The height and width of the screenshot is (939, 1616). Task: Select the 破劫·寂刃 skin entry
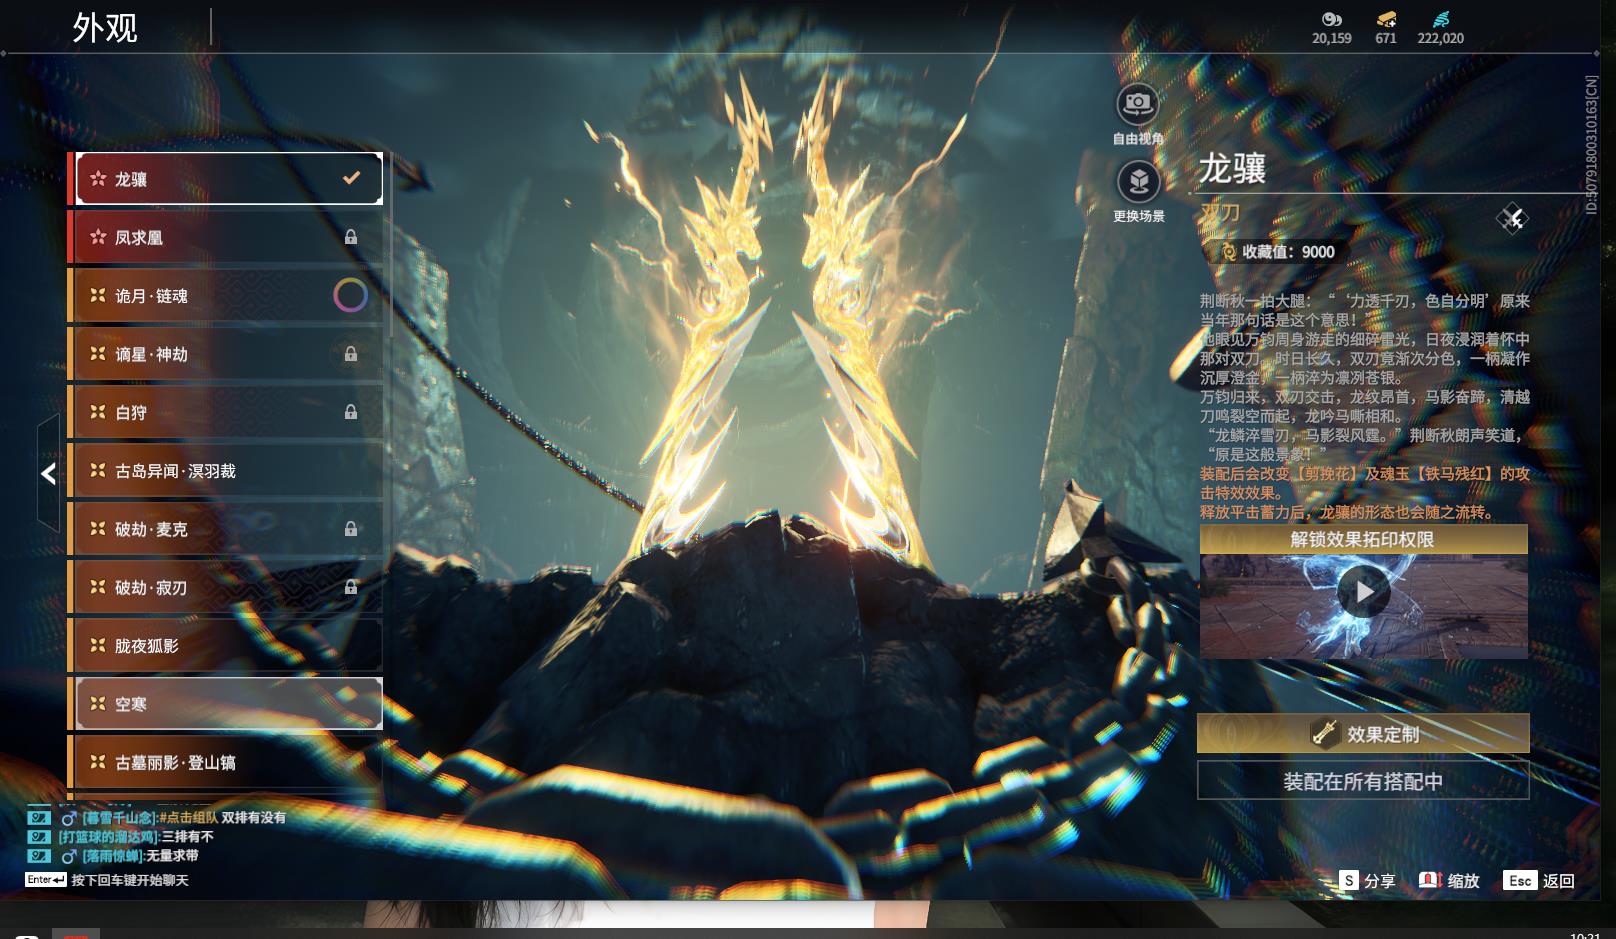(229, 586)
